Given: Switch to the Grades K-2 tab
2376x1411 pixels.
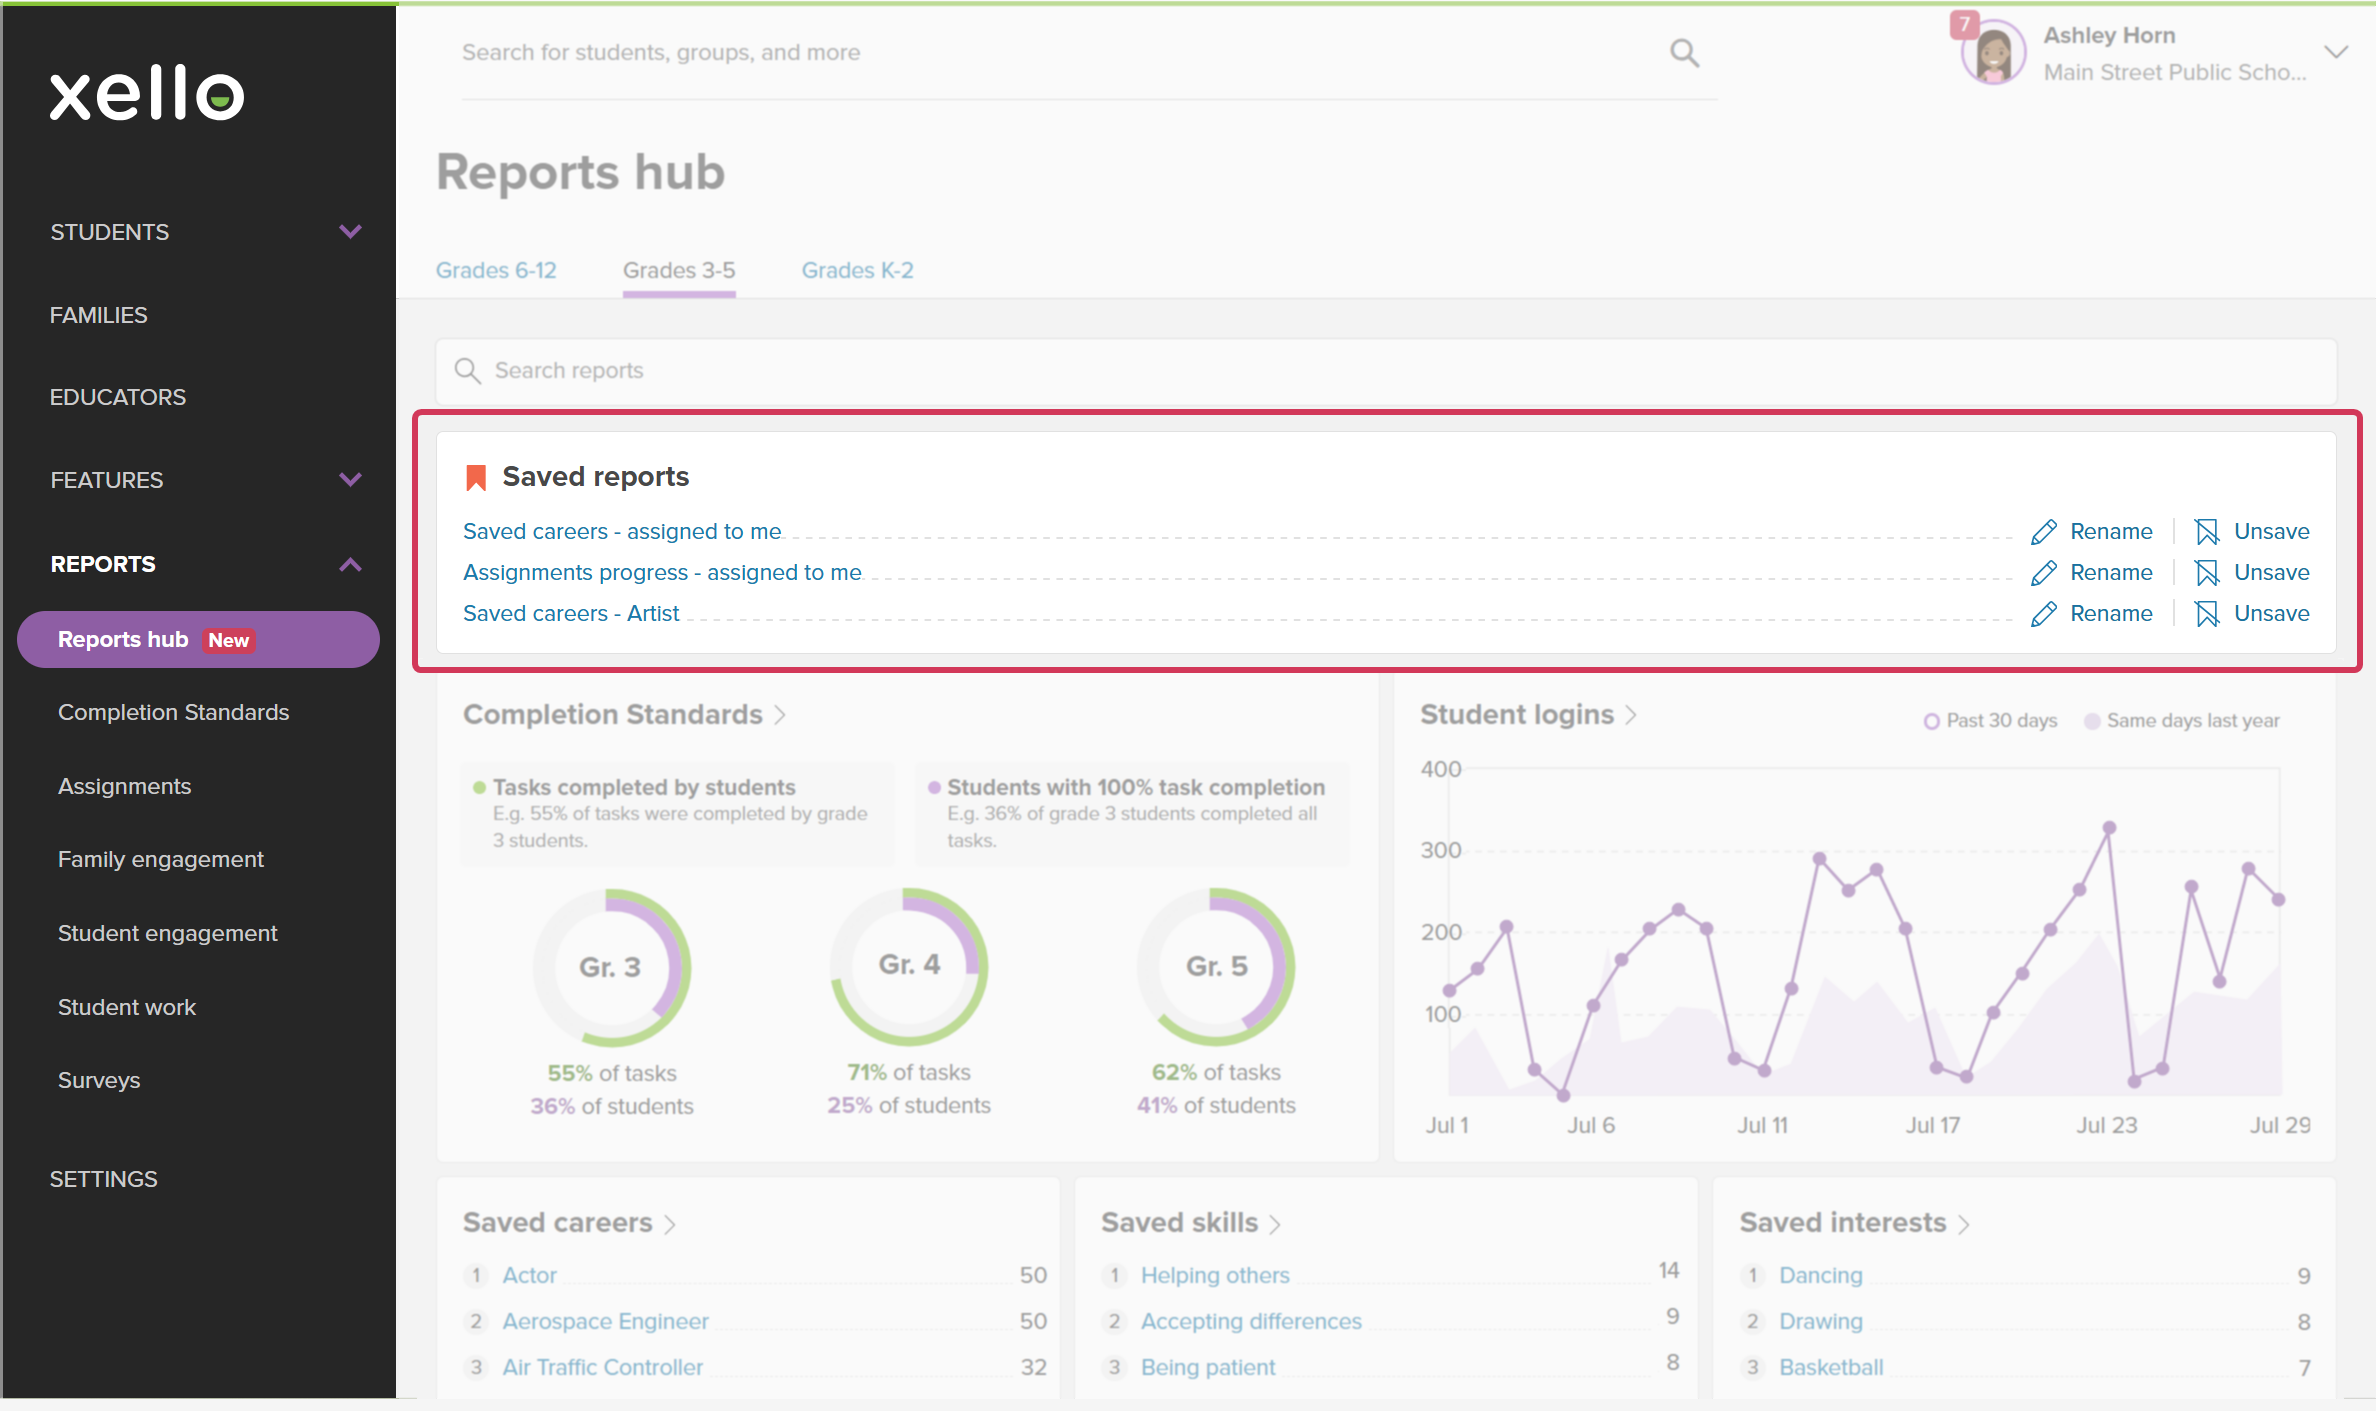Looking at the screenshot, I should pos(857,271).
